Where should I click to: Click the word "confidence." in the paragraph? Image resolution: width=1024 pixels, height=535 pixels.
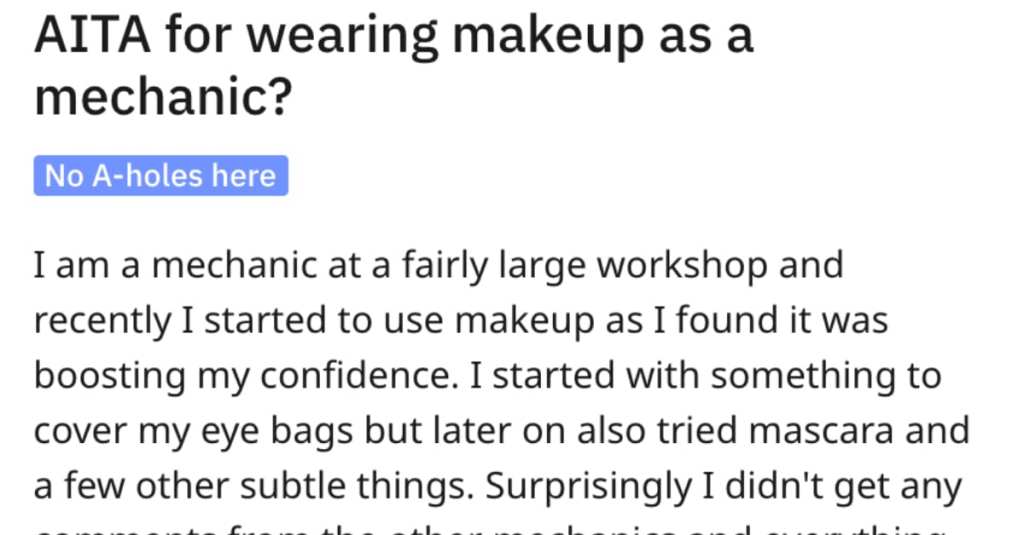[x=359, y=377]
